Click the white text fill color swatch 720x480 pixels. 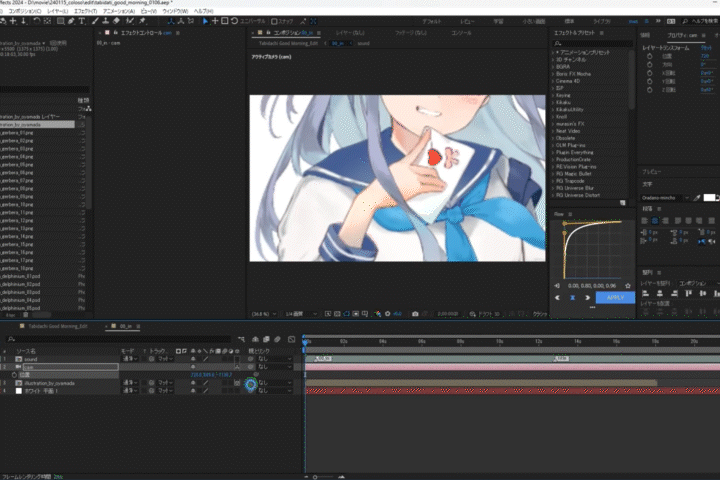[709, 198]
